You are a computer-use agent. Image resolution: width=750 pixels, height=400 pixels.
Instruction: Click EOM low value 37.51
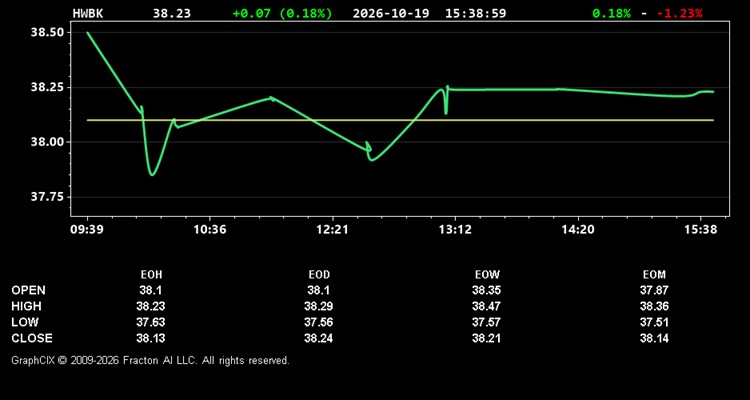pos(654,322)
